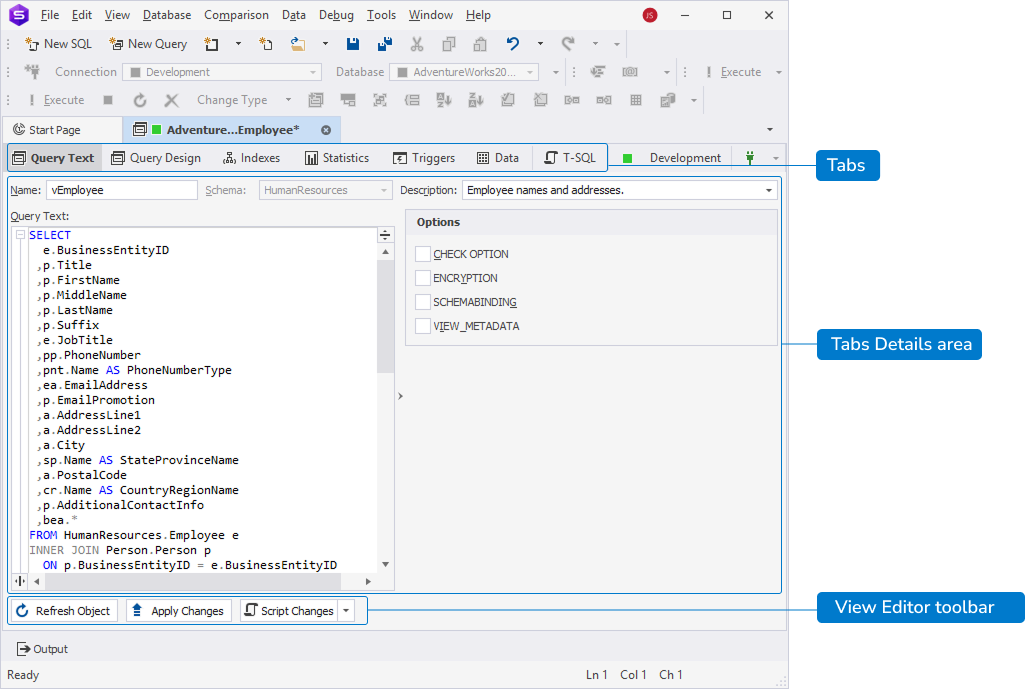Viewport: 1025px width, 689px height.
Task: Open the Undo history dropdown arrow
Action: [x=540, y=44]
